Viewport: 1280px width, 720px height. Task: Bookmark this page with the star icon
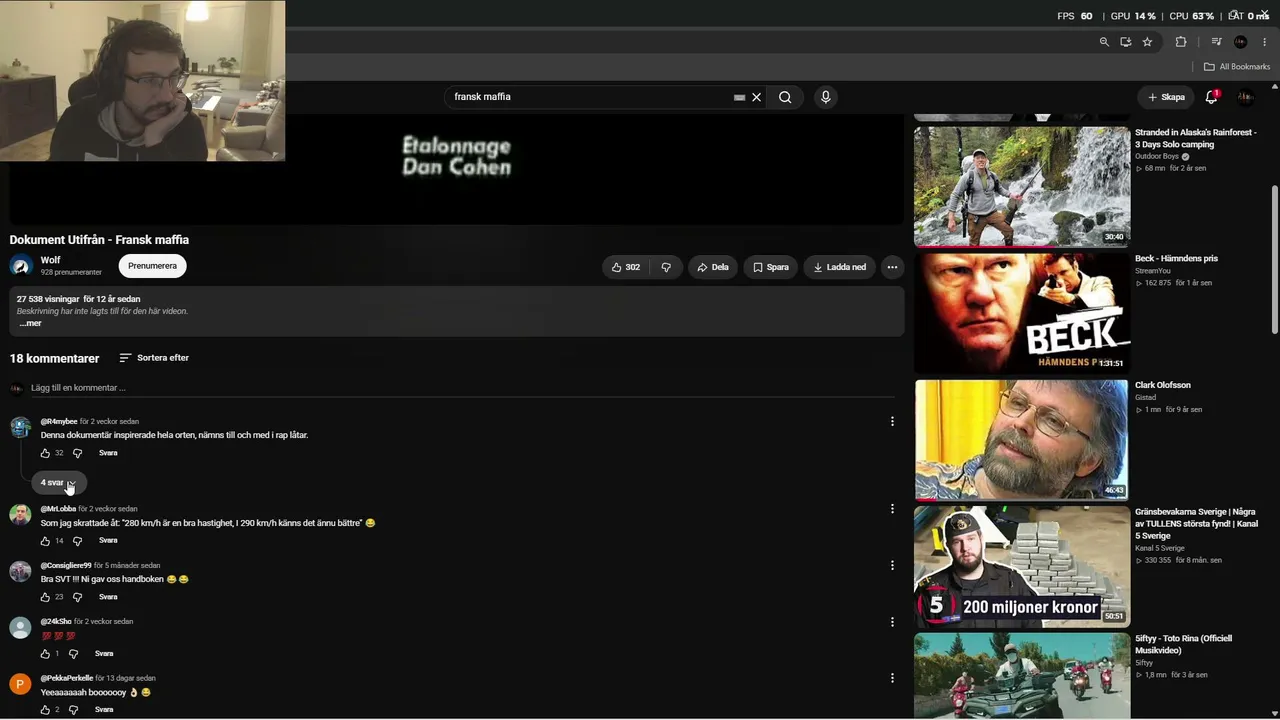pos(1147,42)
